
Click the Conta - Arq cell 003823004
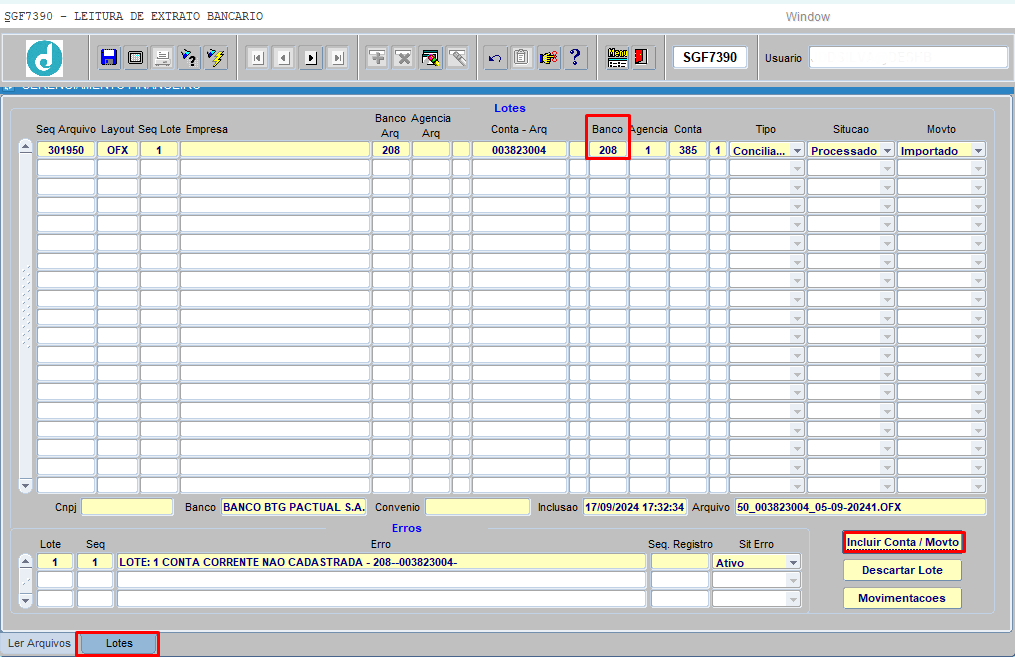[x=519, y=150]
